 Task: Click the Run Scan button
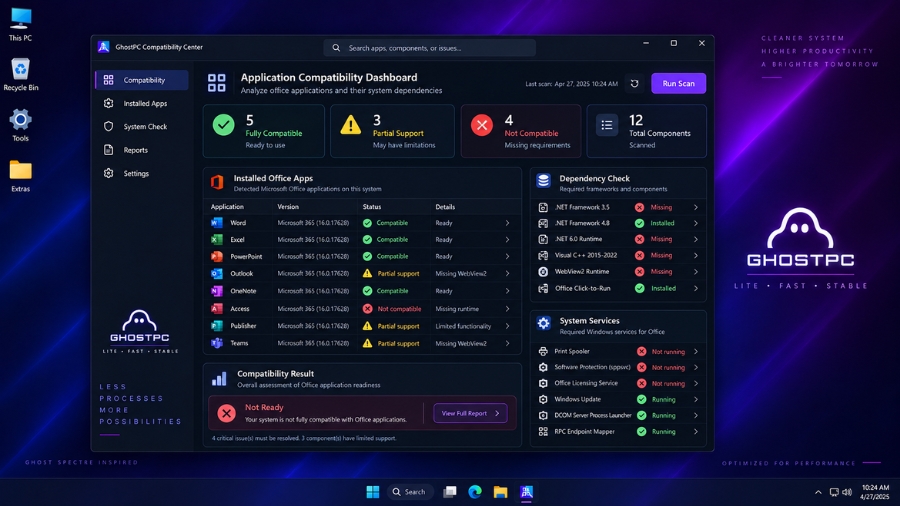click(x=678, y=83)
